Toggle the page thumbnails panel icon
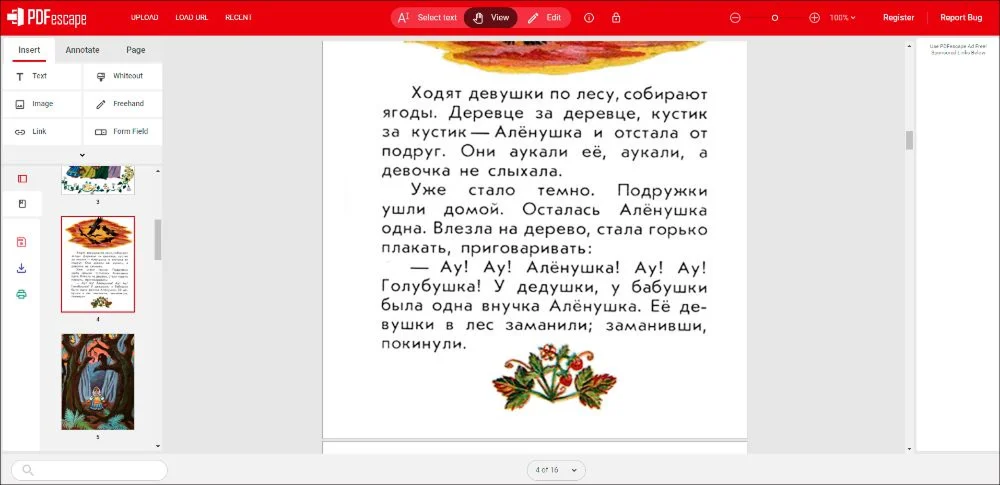Viewport: 1000px width, 485px height. 22,179
